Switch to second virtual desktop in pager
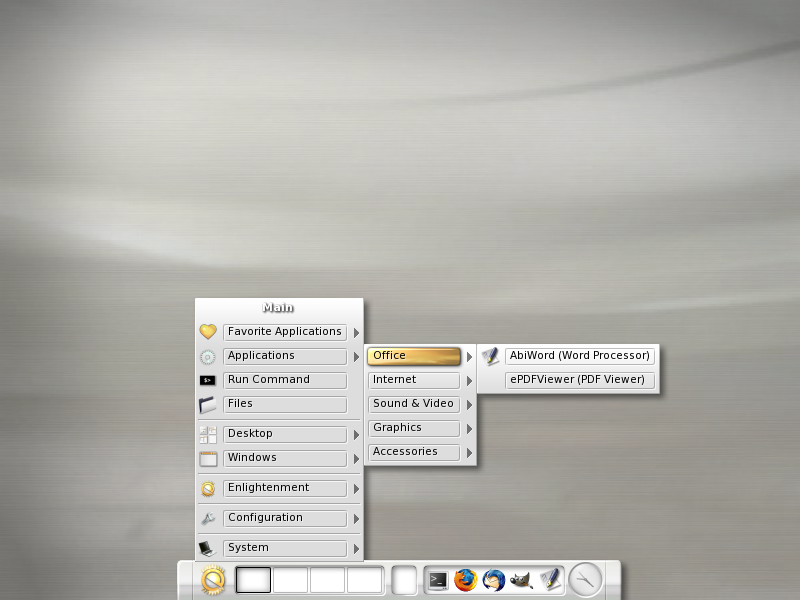This screenshot has height=600, width=800. click(290, 580)
